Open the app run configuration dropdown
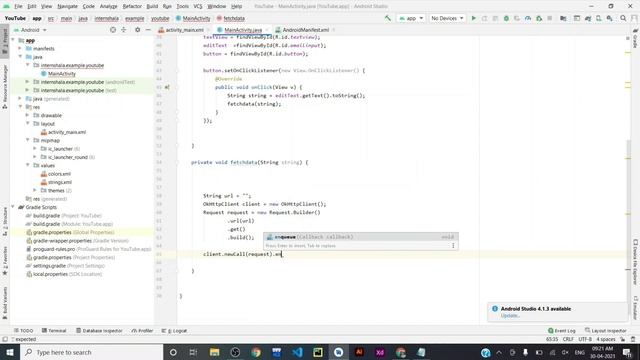This screenshot has width=640, height=360. click(x=411, y=18)
